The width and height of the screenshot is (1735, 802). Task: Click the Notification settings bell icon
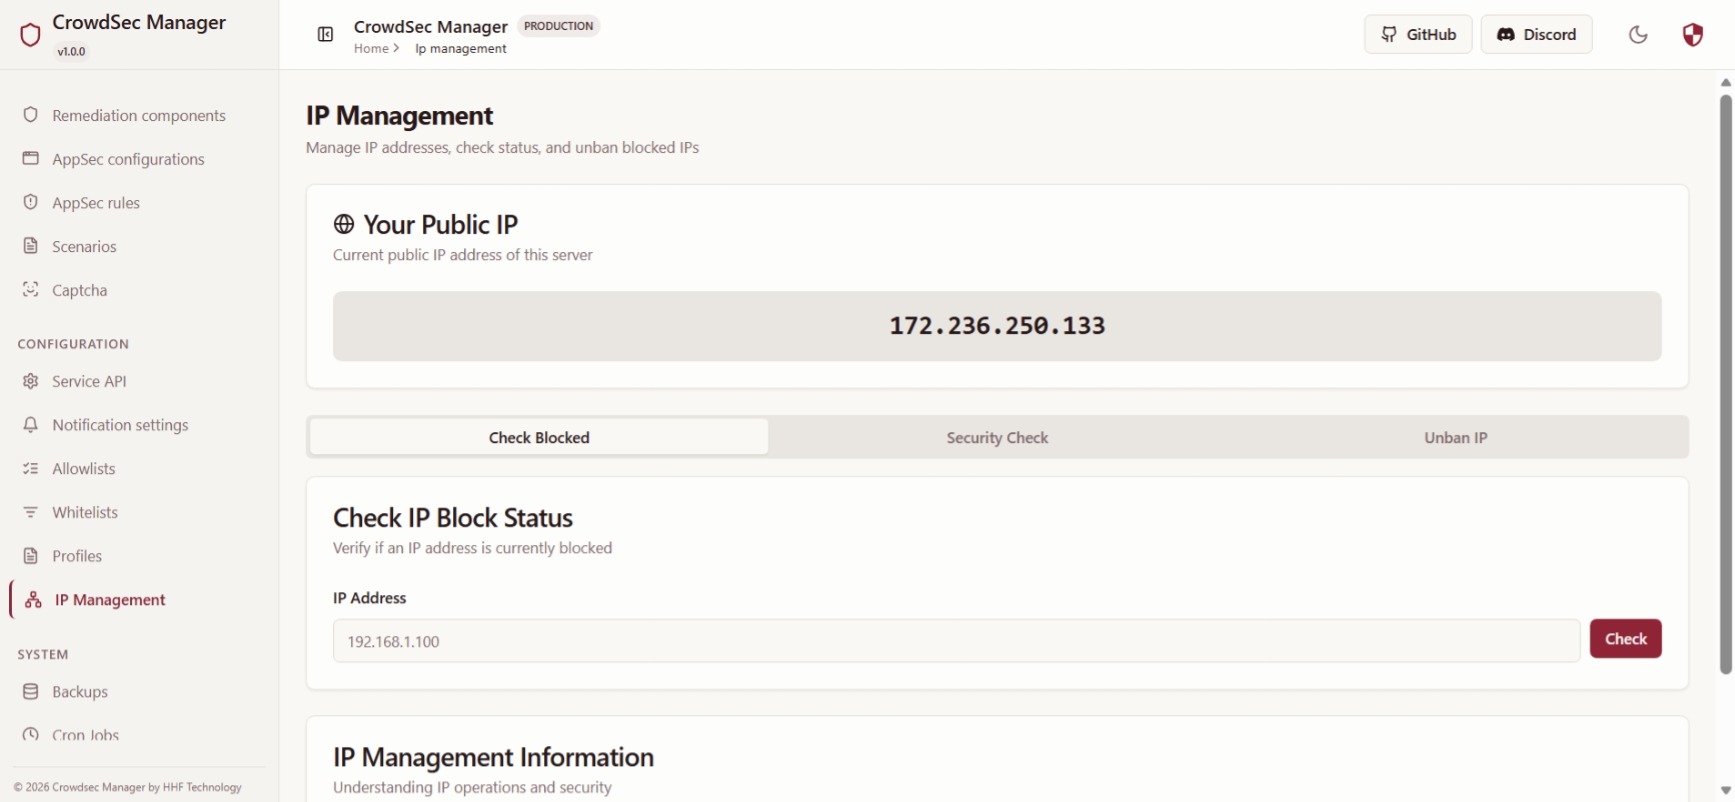point(31,425)
